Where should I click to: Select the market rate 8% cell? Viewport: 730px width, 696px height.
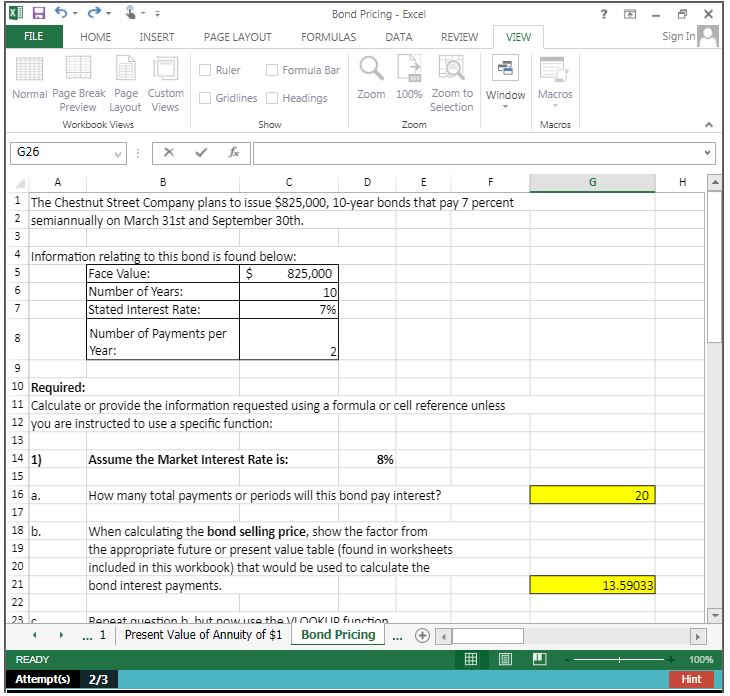coord(367,459)
